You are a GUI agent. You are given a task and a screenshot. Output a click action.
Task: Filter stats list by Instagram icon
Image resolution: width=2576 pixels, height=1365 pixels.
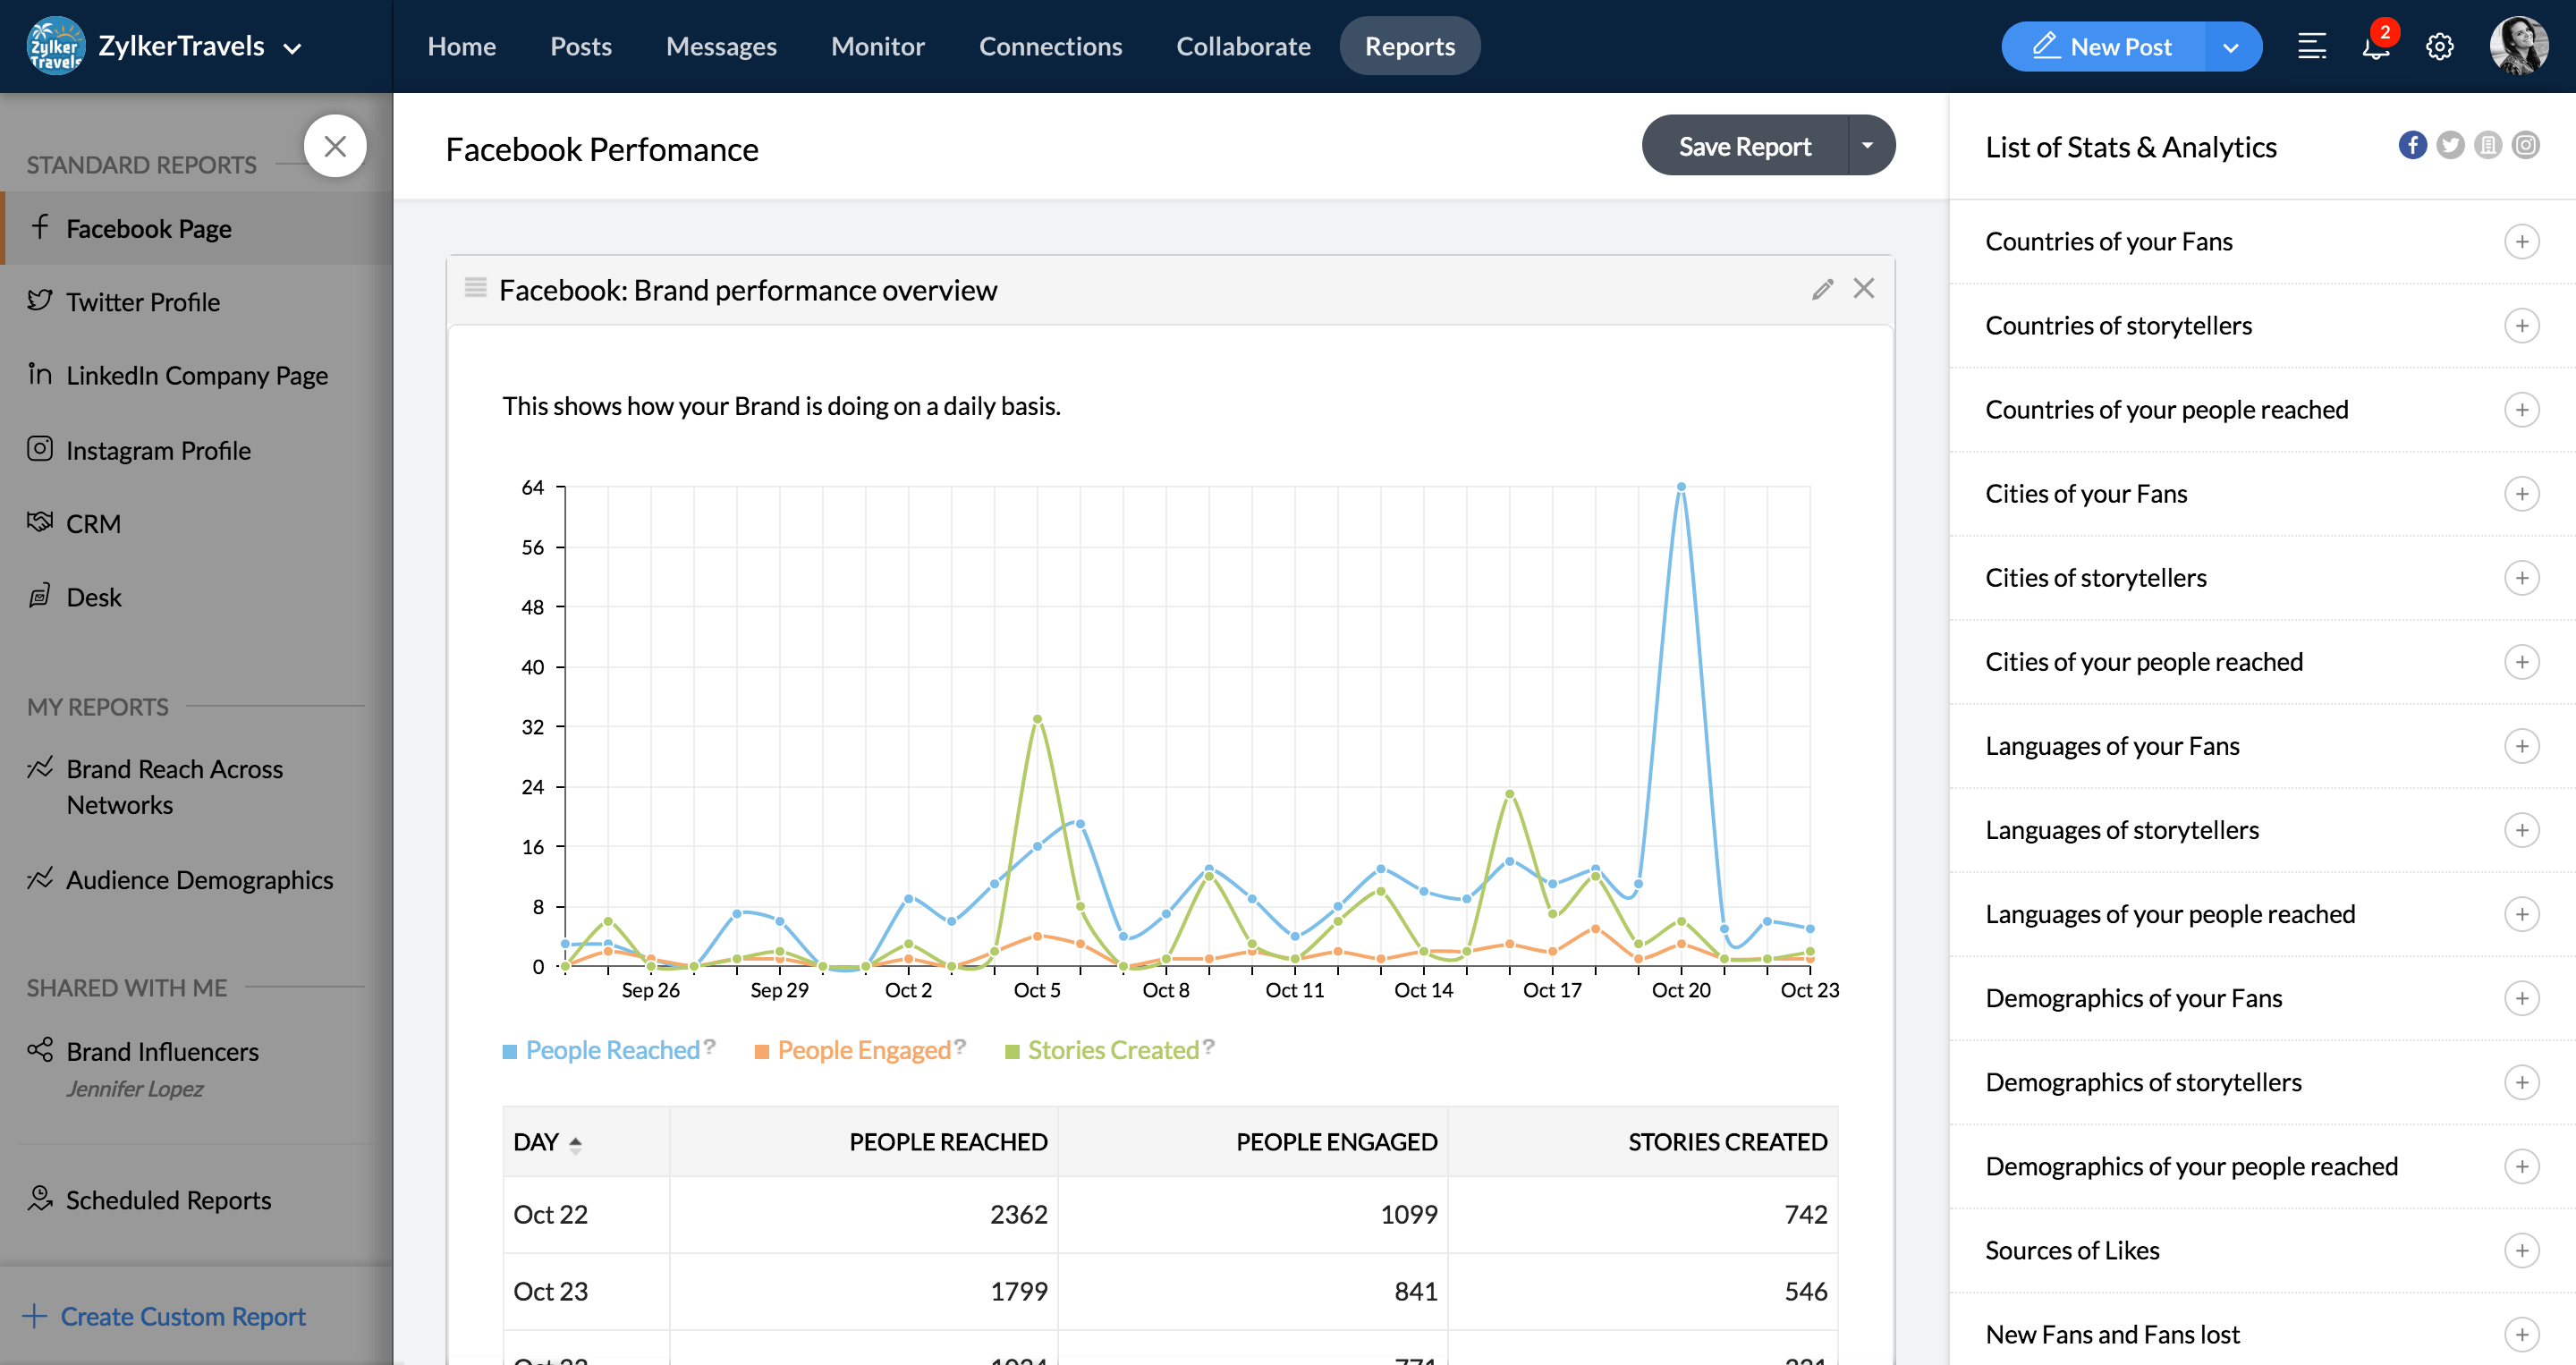click(2526, 146)
